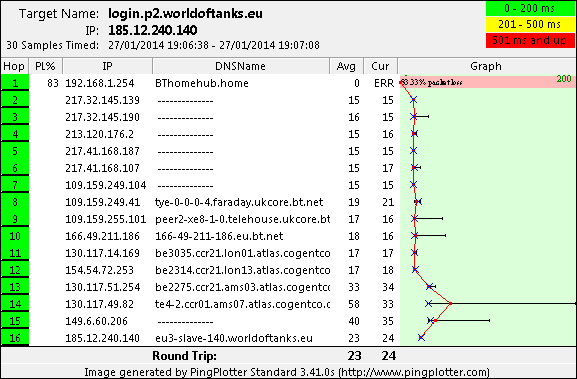Click the Hop column header
The image size is (577, 379).
click(x=15, y=66)
